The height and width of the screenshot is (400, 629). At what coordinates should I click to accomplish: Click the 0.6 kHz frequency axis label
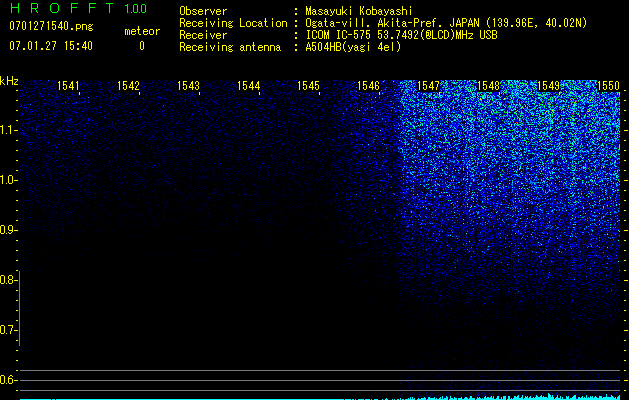(7, 380)
